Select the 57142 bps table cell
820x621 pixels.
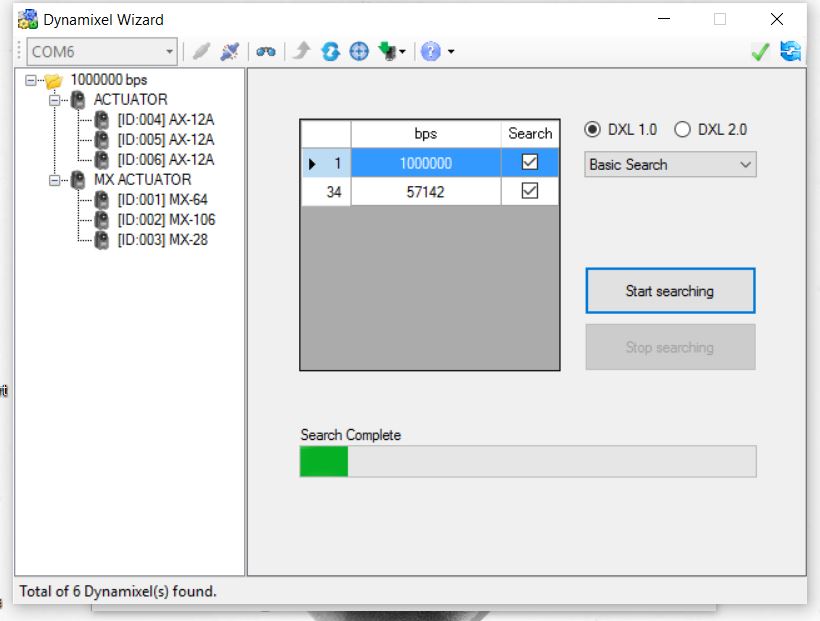pos(426,191)
